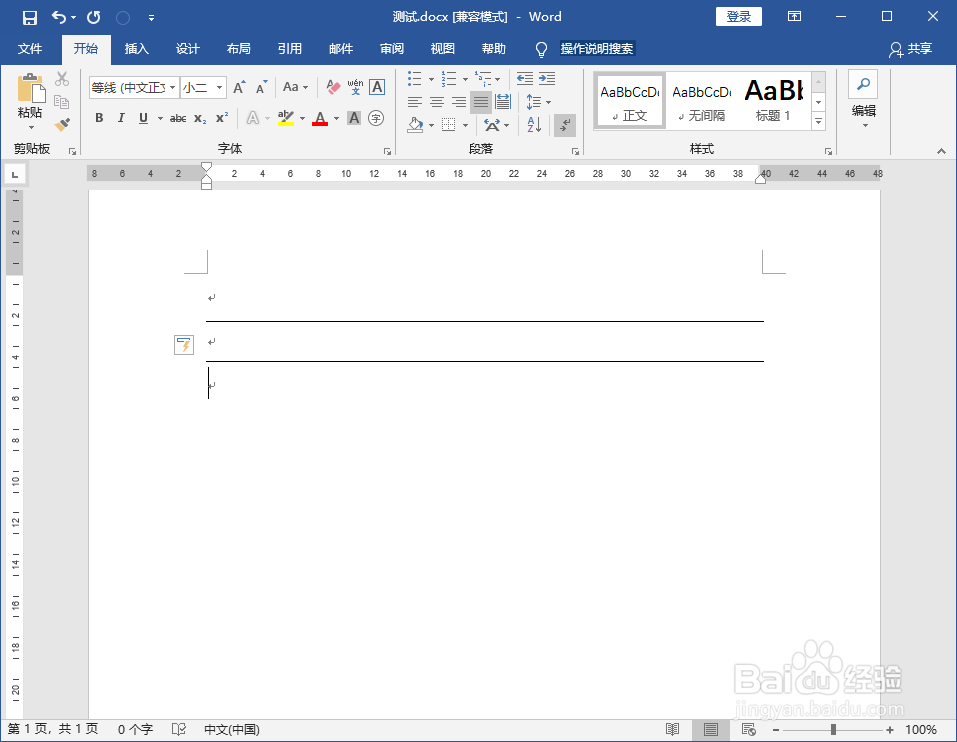Open enclosed character tool

pyautogui.click(x=377, y=118)
